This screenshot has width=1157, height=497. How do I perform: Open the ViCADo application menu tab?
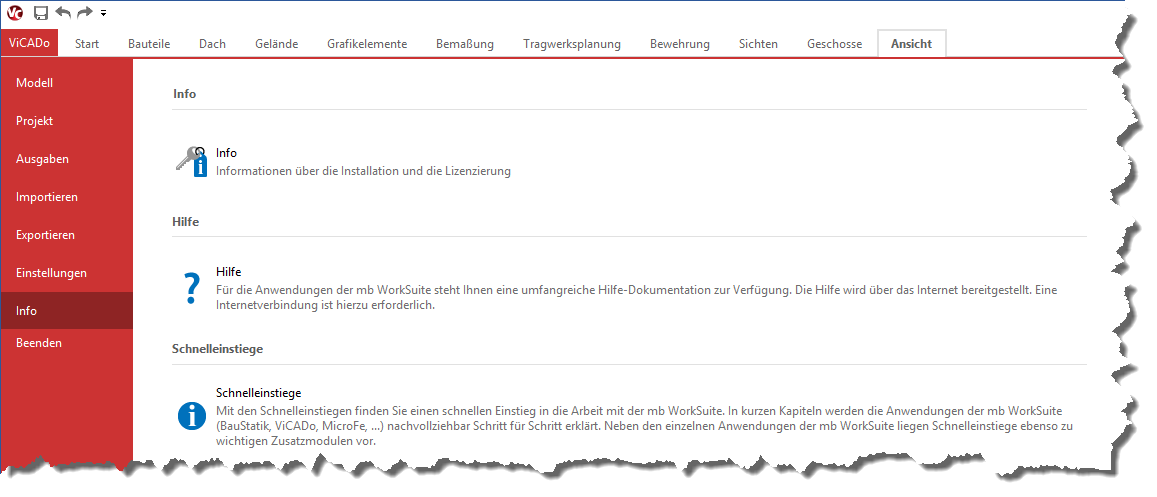[x=30, y=44]
